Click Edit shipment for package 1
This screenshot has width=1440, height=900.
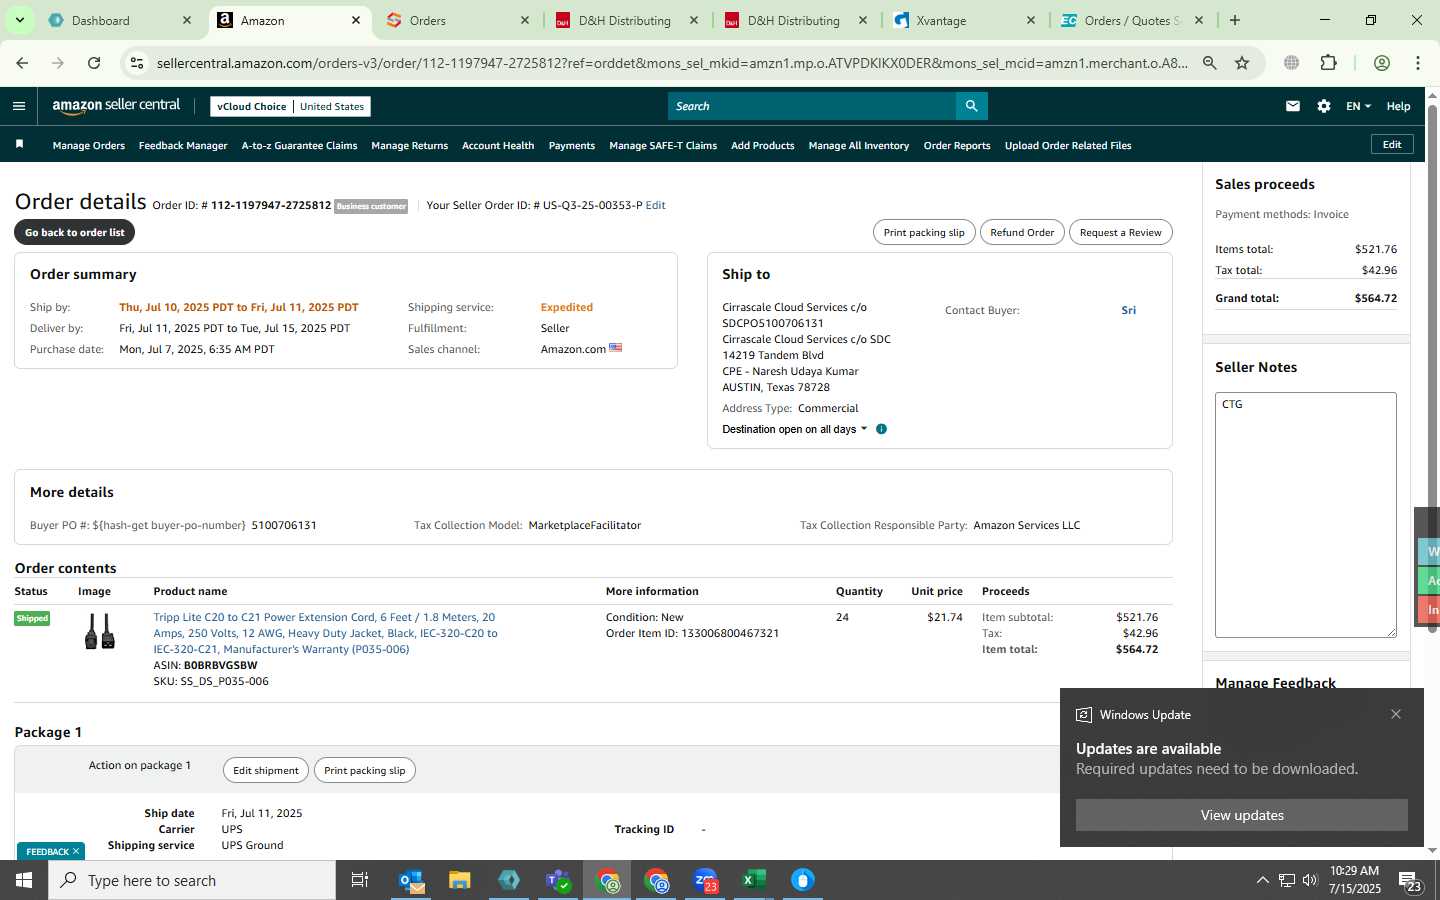pyautogui.click(x=266, y=770)
